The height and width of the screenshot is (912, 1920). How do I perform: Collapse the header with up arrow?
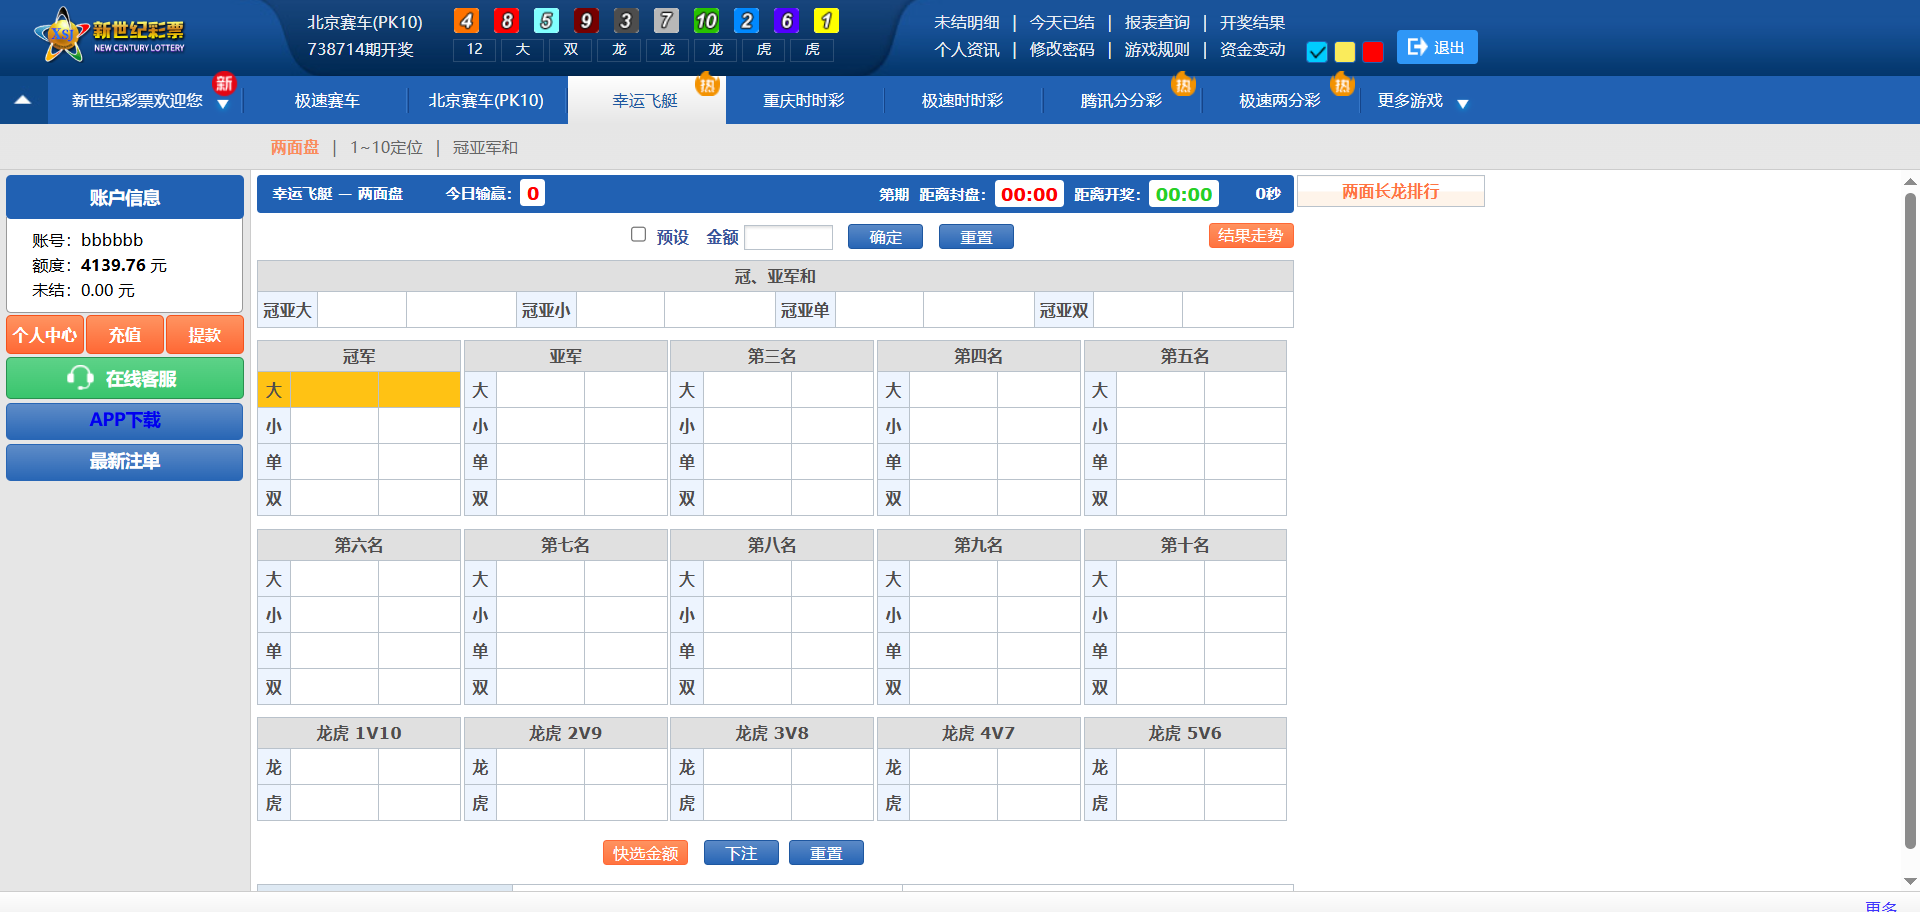coord(23,100)
